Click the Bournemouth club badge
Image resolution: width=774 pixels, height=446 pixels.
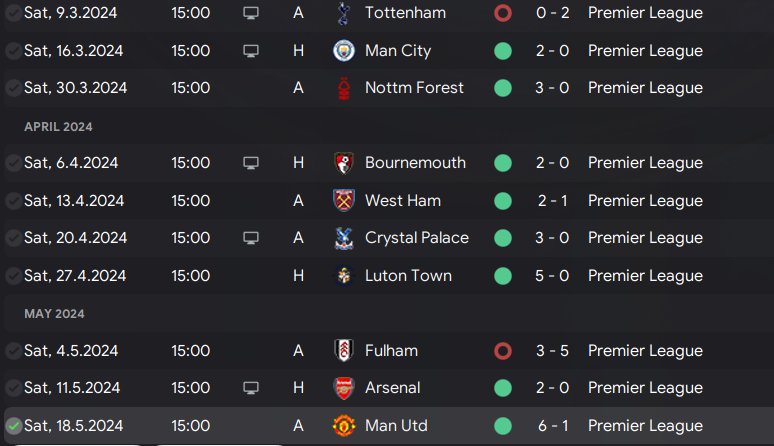[344, 163]
